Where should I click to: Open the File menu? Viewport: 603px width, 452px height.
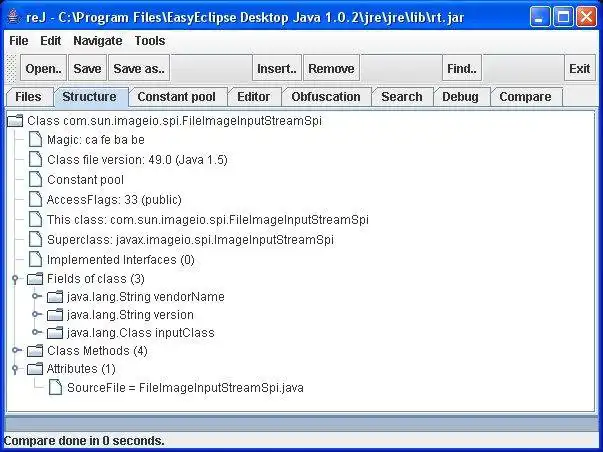(x=19, y=40)
